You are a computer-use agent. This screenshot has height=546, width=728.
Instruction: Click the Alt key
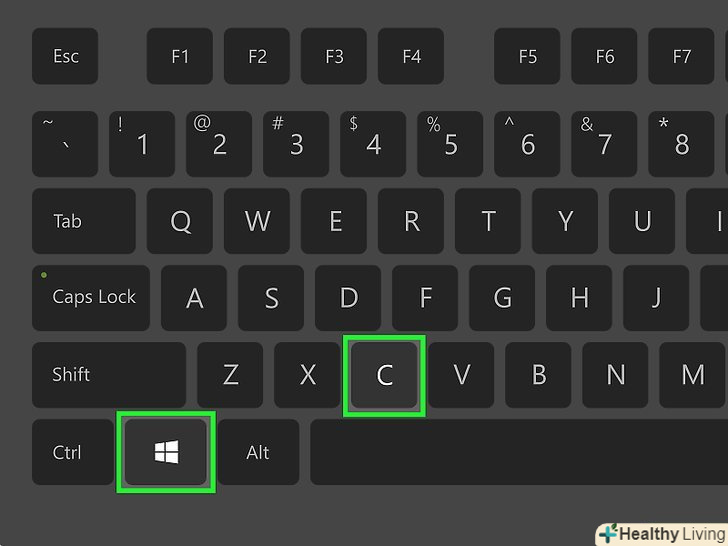coord(258,452)
